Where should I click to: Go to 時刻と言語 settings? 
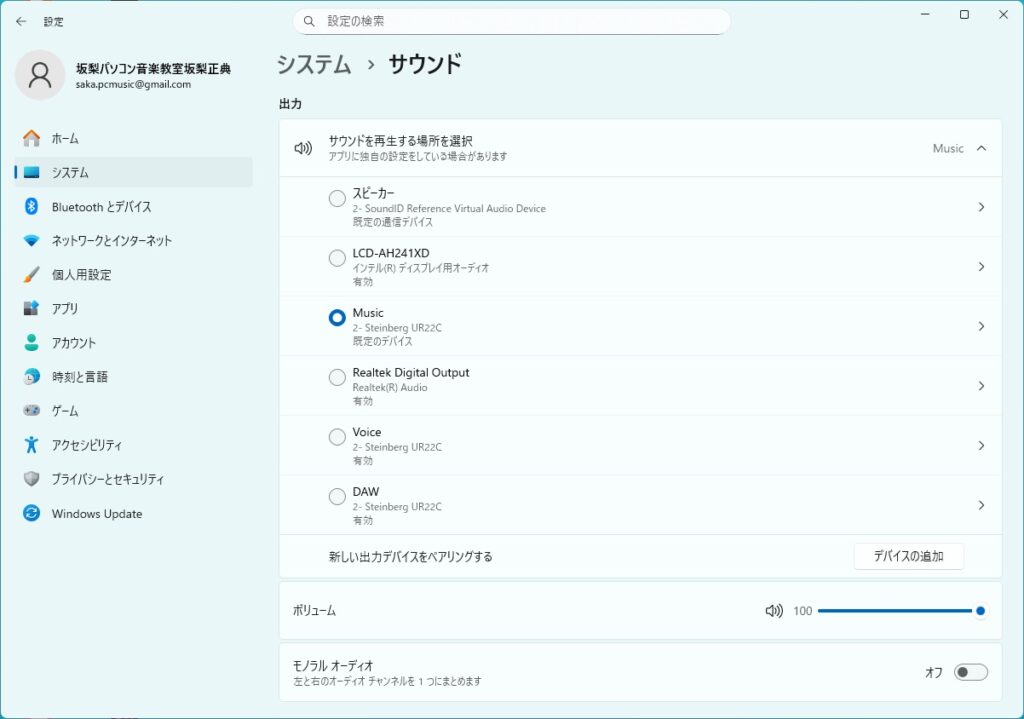[x=79, y=377]
